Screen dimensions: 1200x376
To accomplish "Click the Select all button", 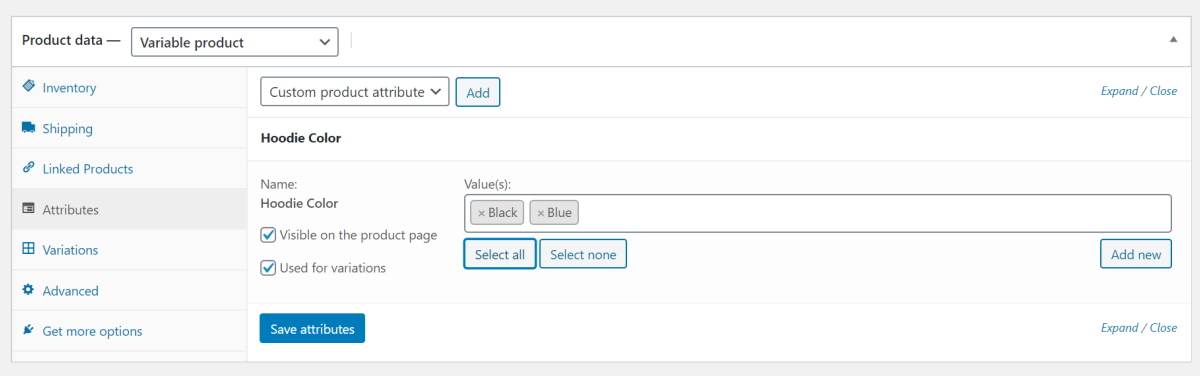I will point(500,254).
